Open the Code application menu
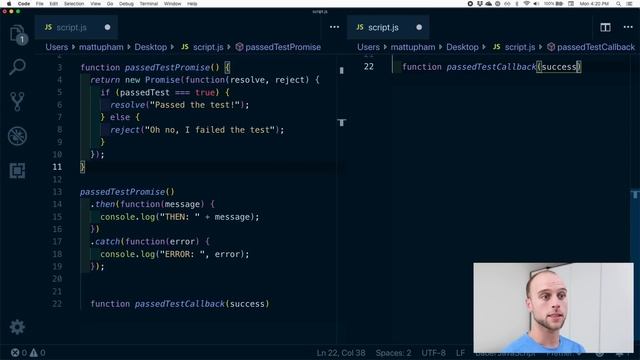Image resolution: width=640 pixels, height=360 pixels. [x=24, y=4]
